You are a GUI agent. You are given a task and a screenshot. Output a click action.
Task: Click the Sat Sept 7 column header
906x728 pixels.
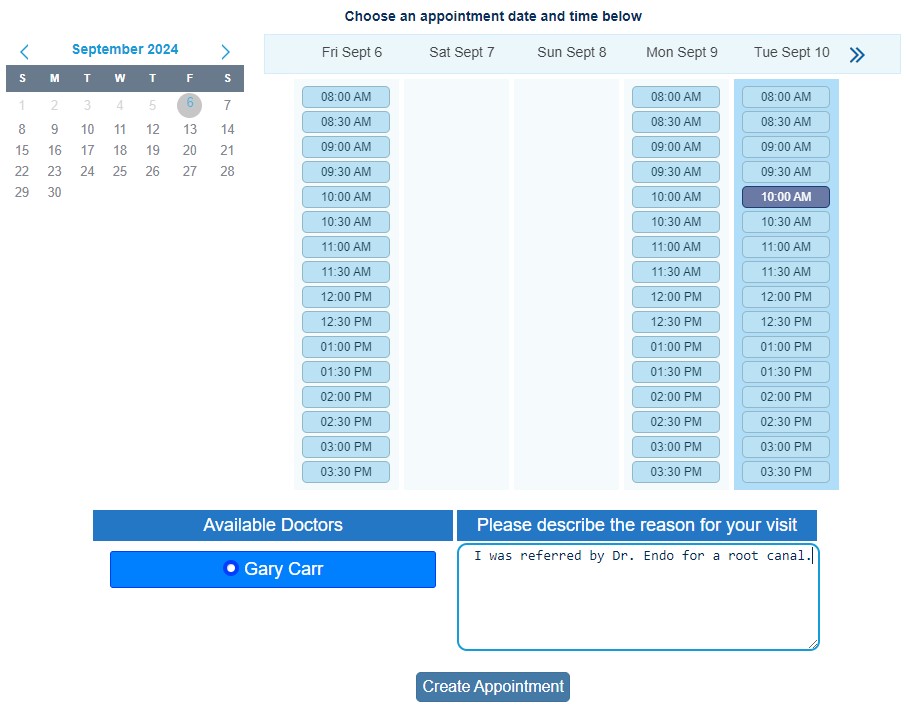tap(462, 52)
